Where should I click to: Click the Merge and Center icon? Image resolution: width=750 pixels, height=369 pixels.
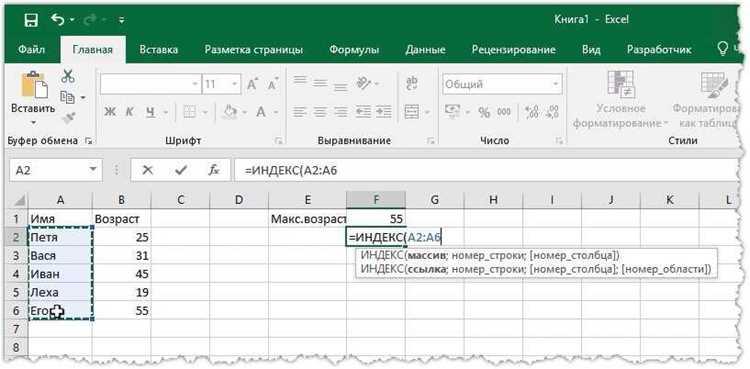pyautogui.click(x=412, y=112)
